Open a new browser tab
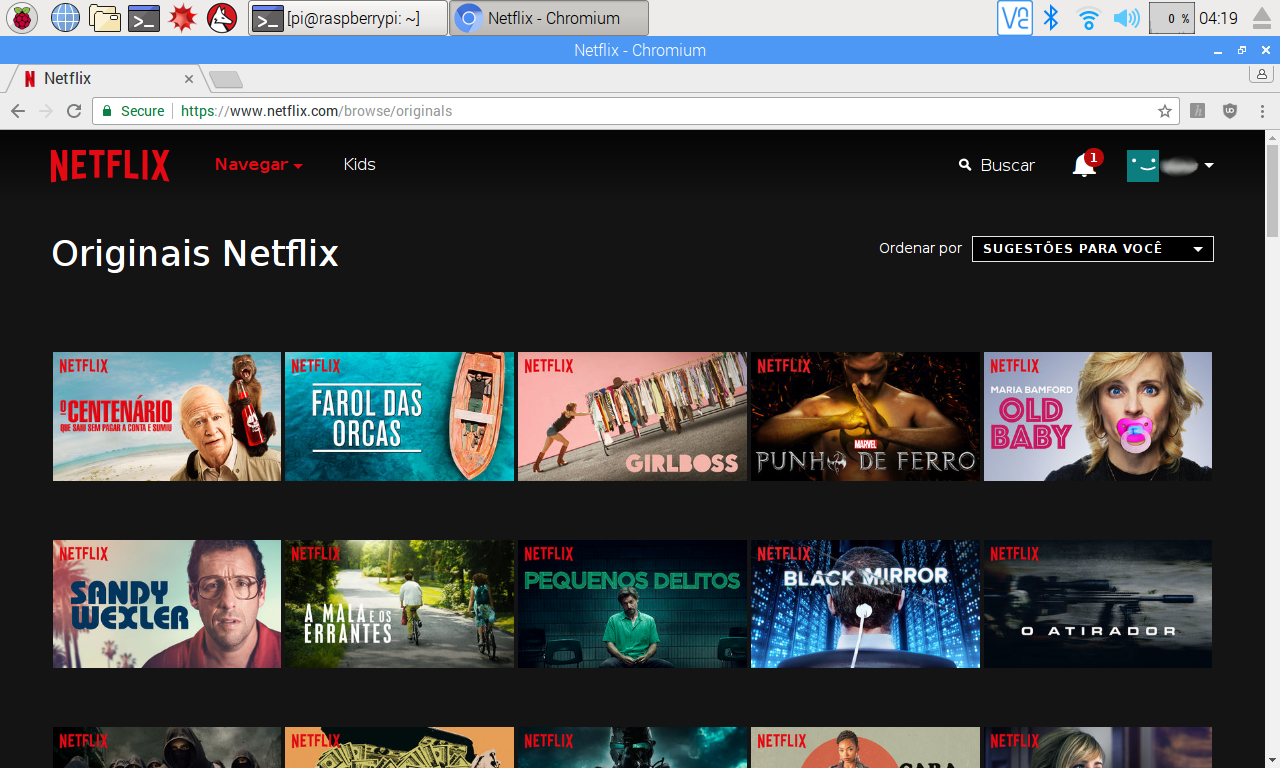 pos(226,80)
